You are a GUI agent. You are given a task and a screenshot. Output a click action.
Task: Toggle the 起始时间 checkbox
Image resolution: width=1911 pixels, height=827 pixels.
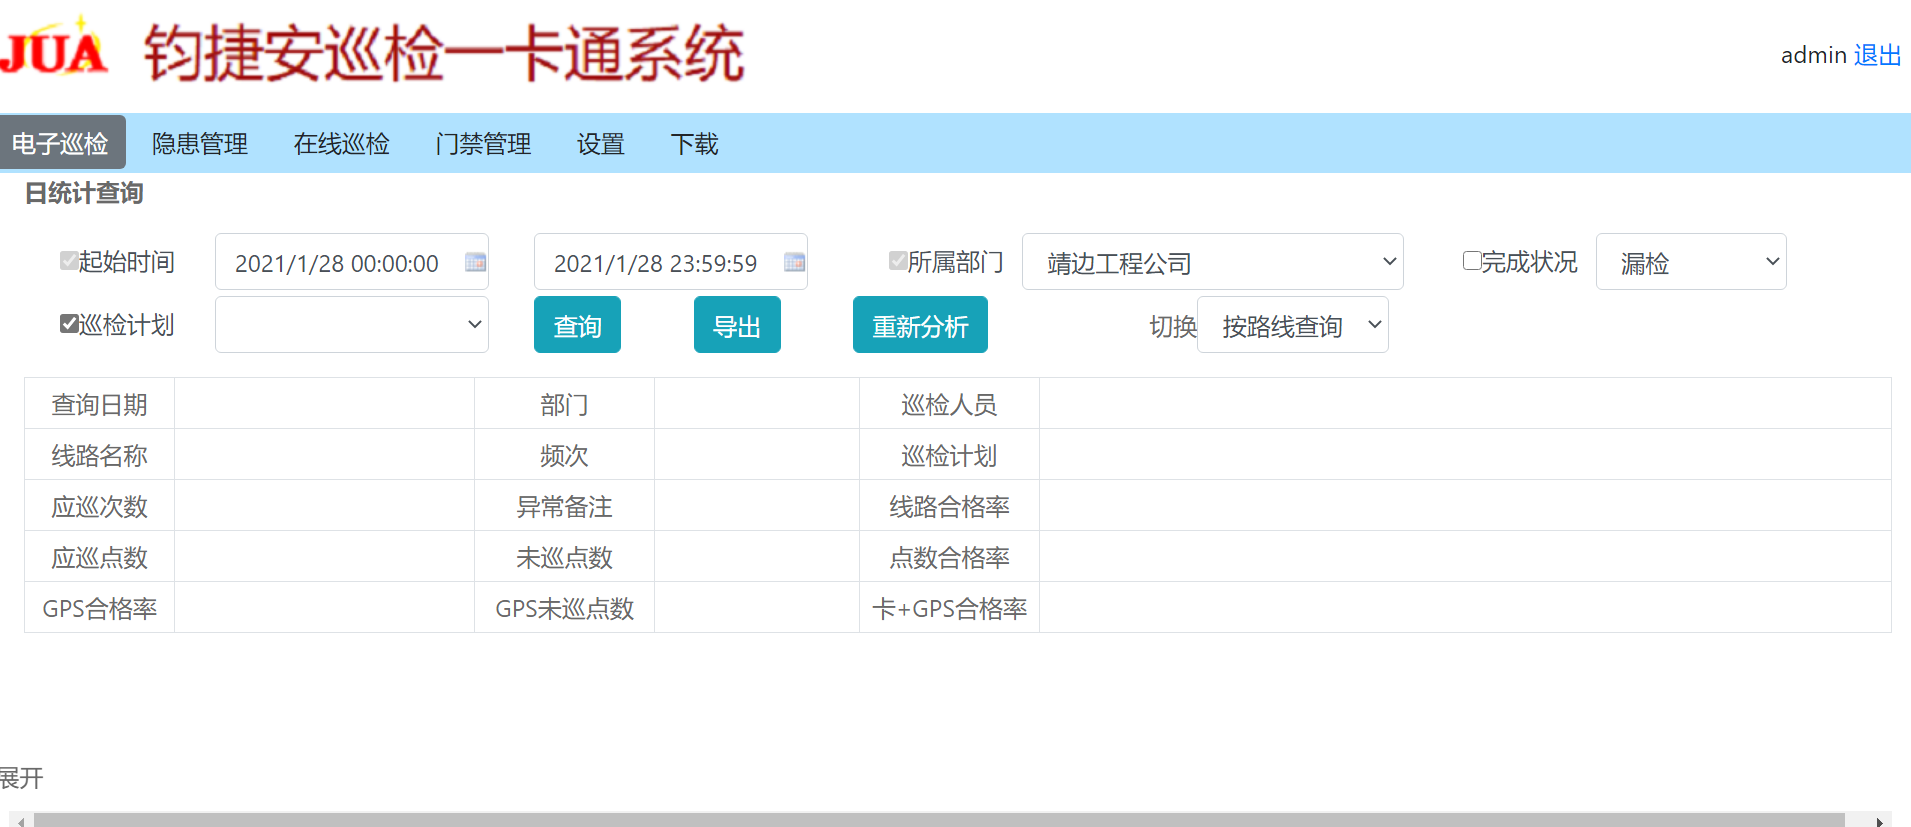69,261
